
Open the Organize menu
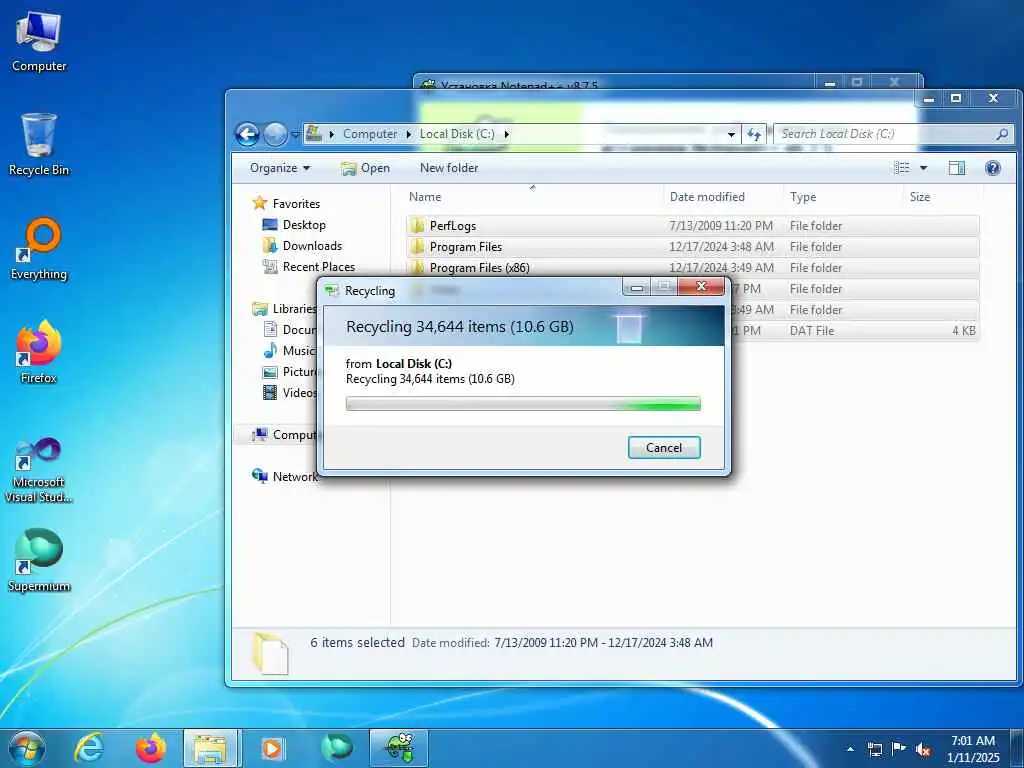click(x=280, y=168)
